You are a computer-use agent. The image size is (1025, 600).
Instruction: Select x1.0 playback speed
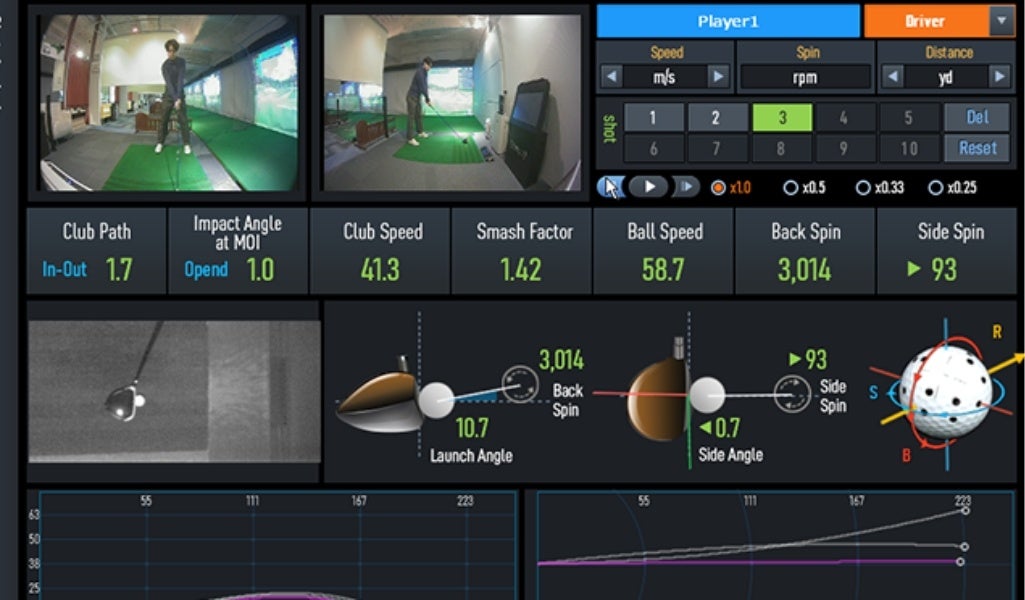pyautogui.click(x=731, y=188)
